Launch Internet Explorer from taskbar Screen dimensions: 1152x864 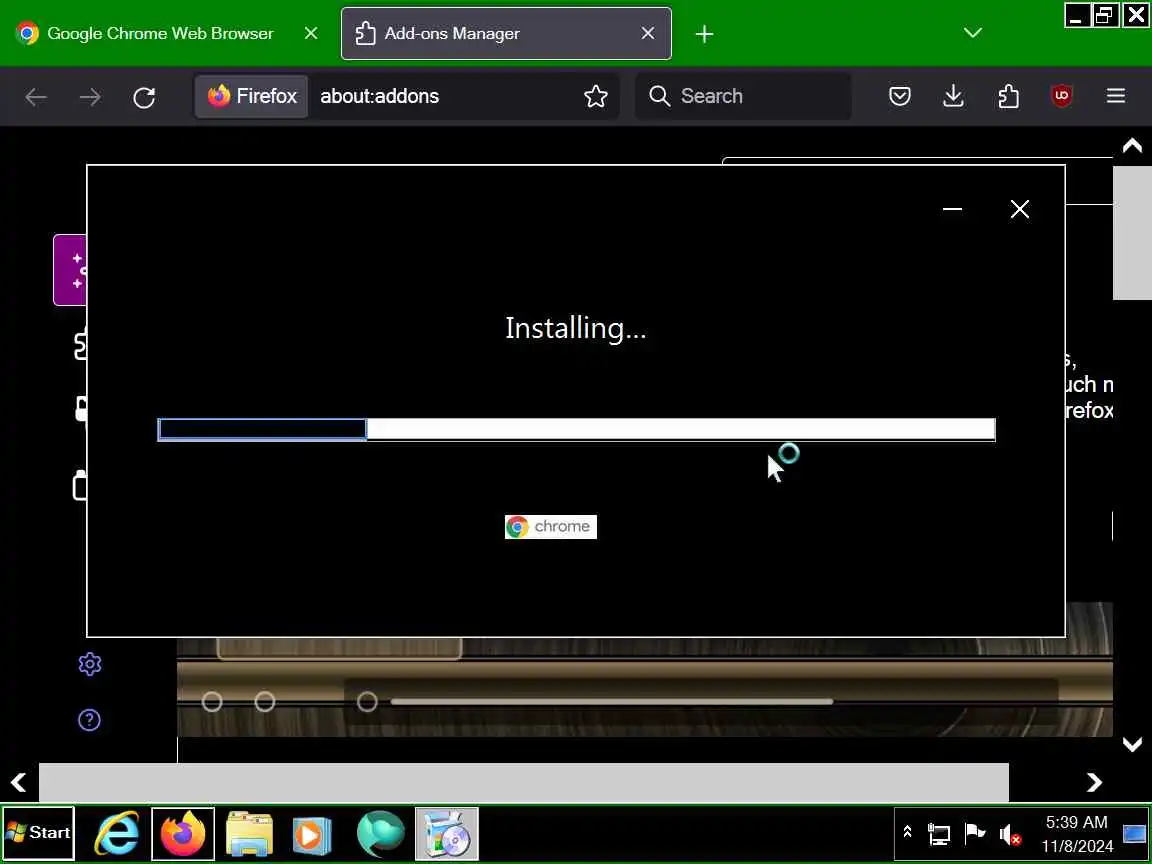tap(118, 833)
